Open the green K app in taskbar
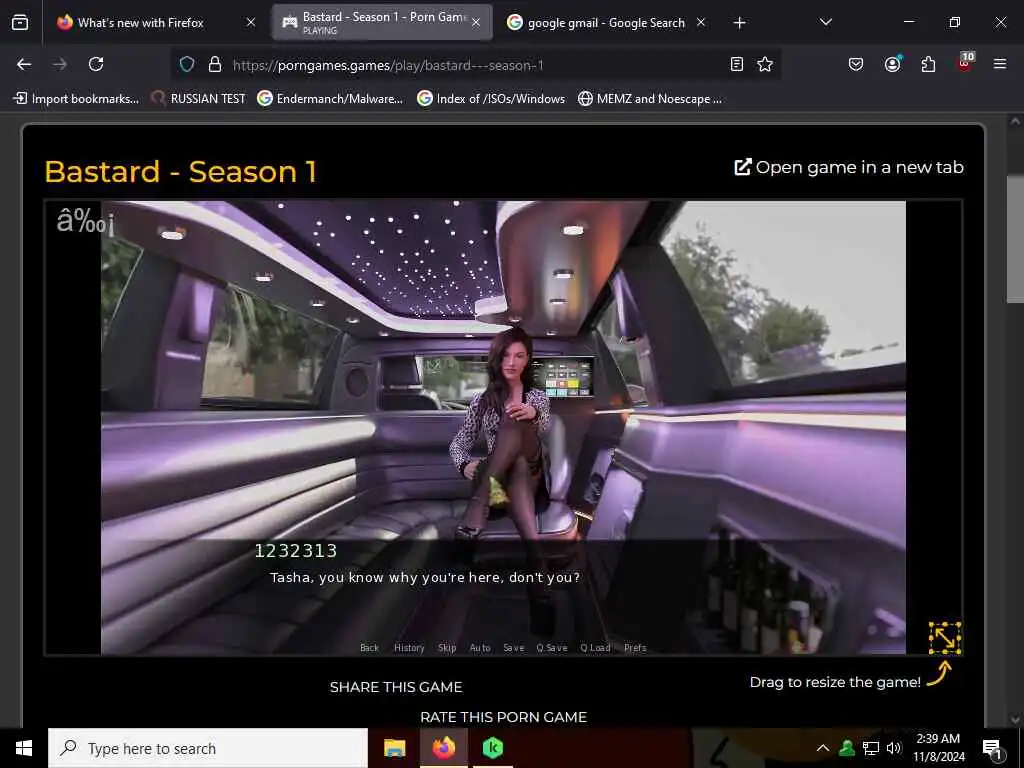 [x=493, y=748]
